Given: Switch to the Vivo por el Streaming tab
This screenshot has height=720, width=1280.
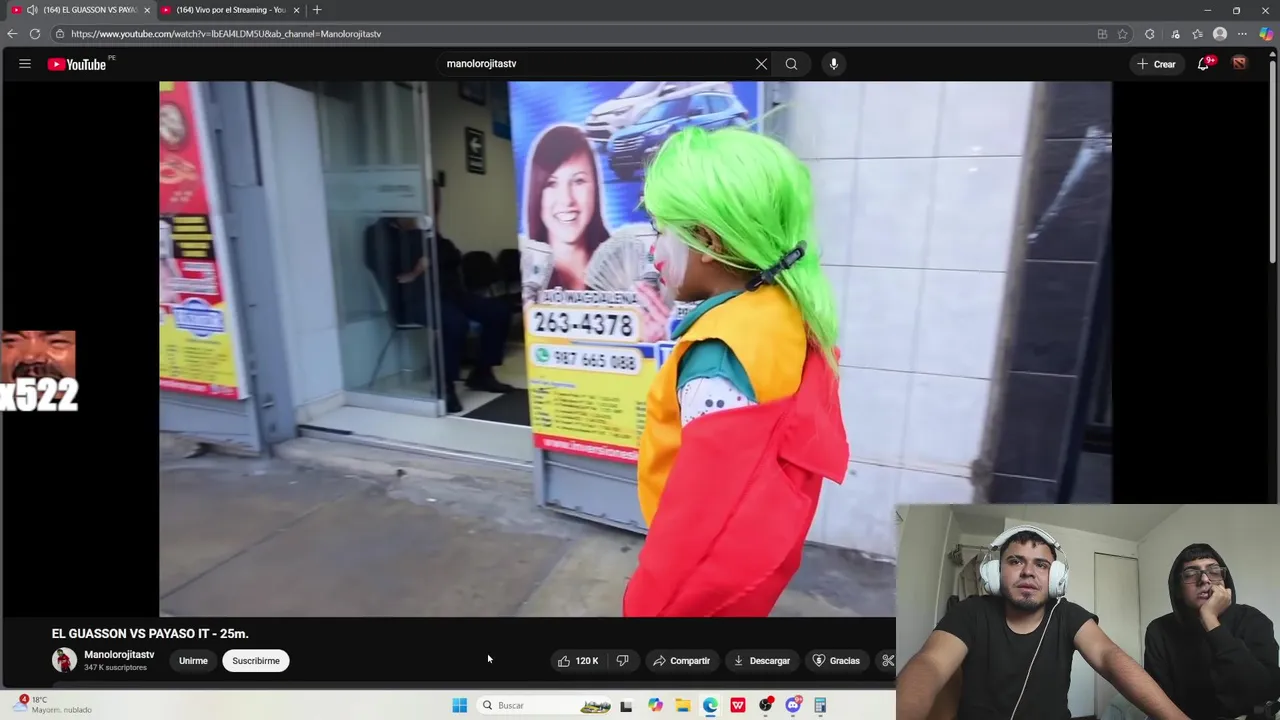Looking at the screenshot, I should [230, 10].
